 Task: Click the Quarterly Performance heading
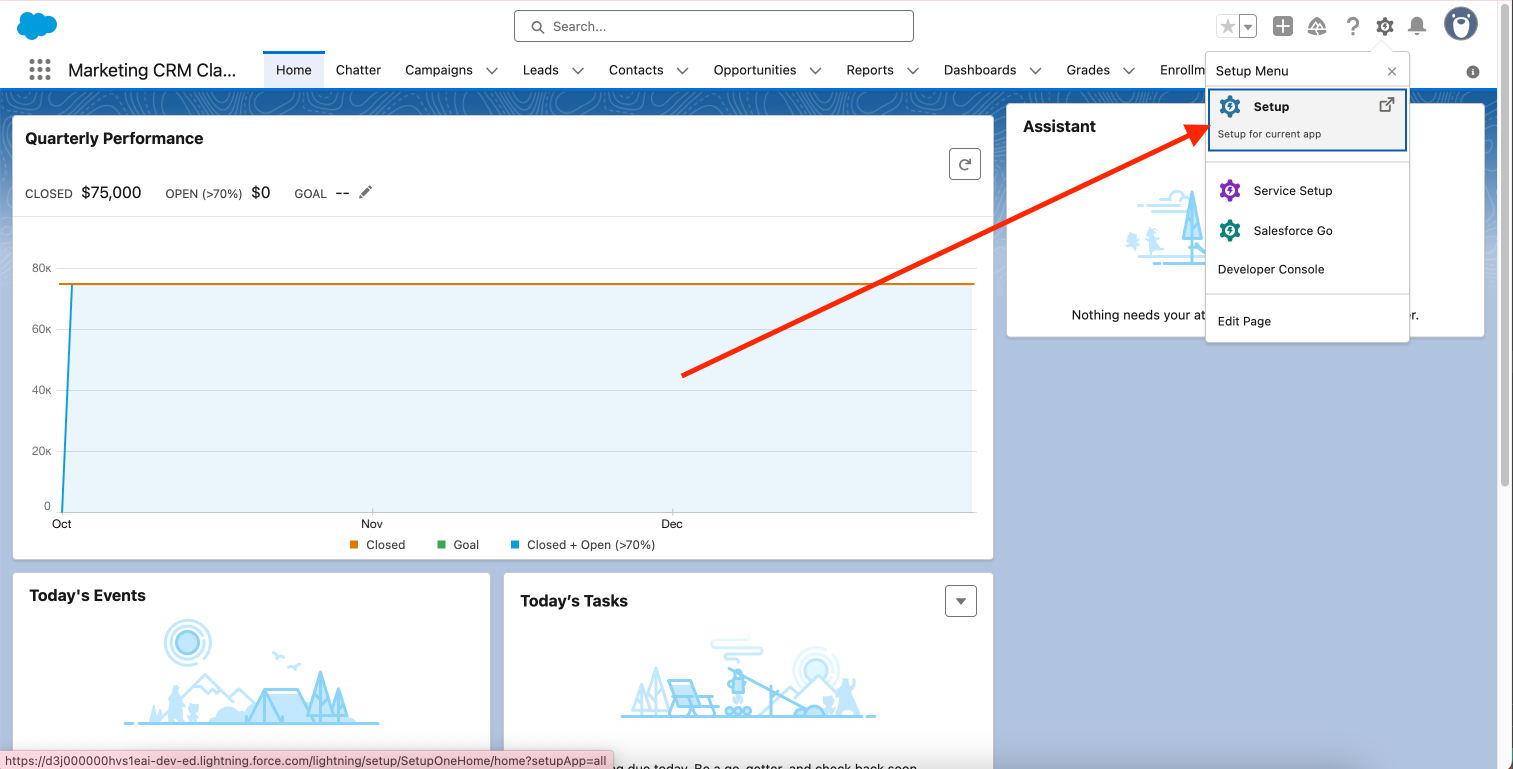(114, 138)
